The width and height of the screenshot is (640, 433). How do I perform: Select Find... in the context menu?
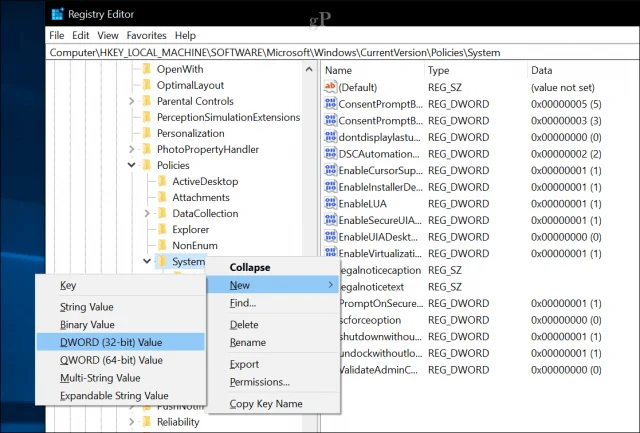273,303
